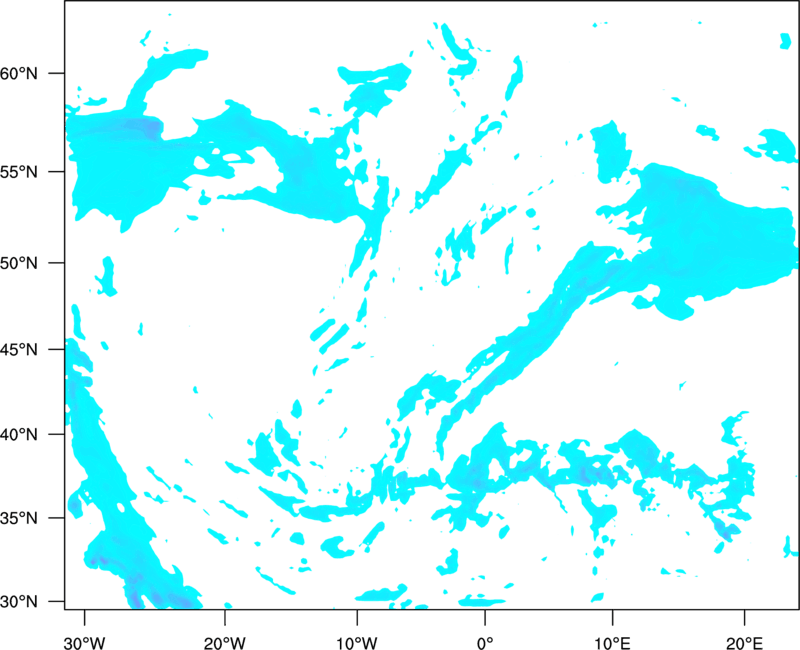The image size is (800, 650).
Task: Click the 30°N latitude label
Action: click(19, 602)
